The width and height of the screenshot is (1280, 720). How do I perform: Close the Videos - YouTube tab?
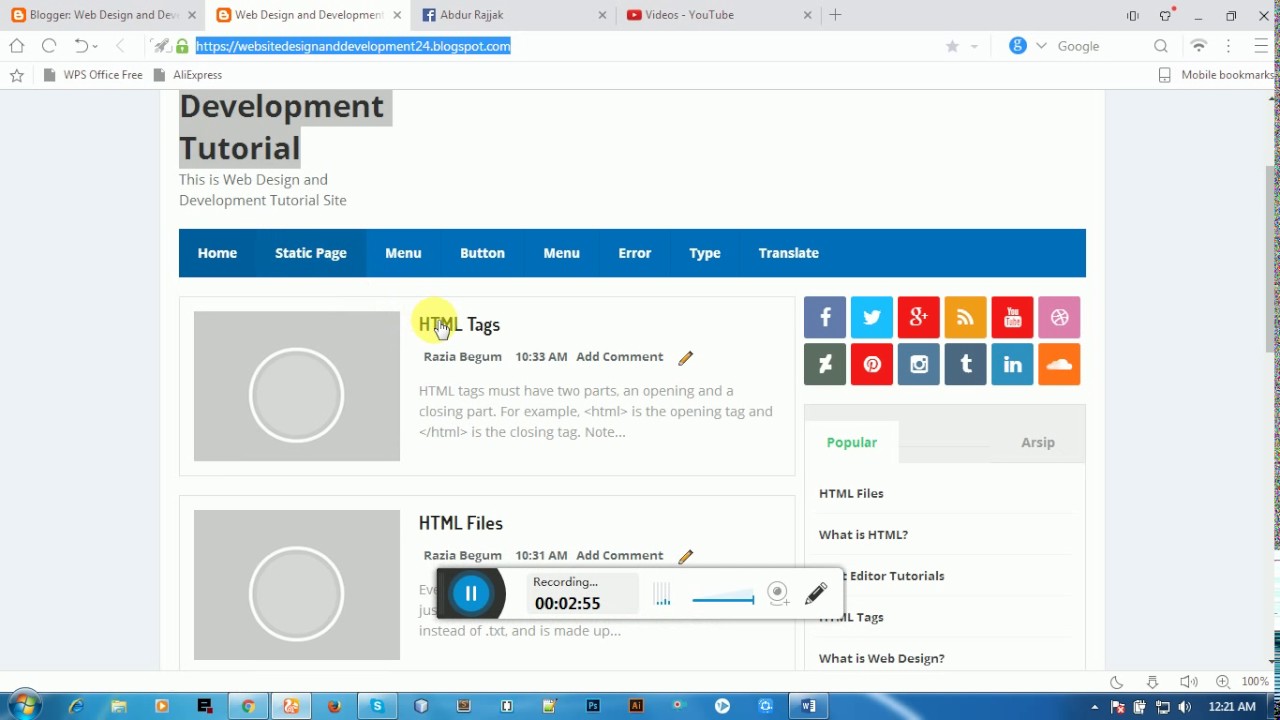click(x=807, y=15)
